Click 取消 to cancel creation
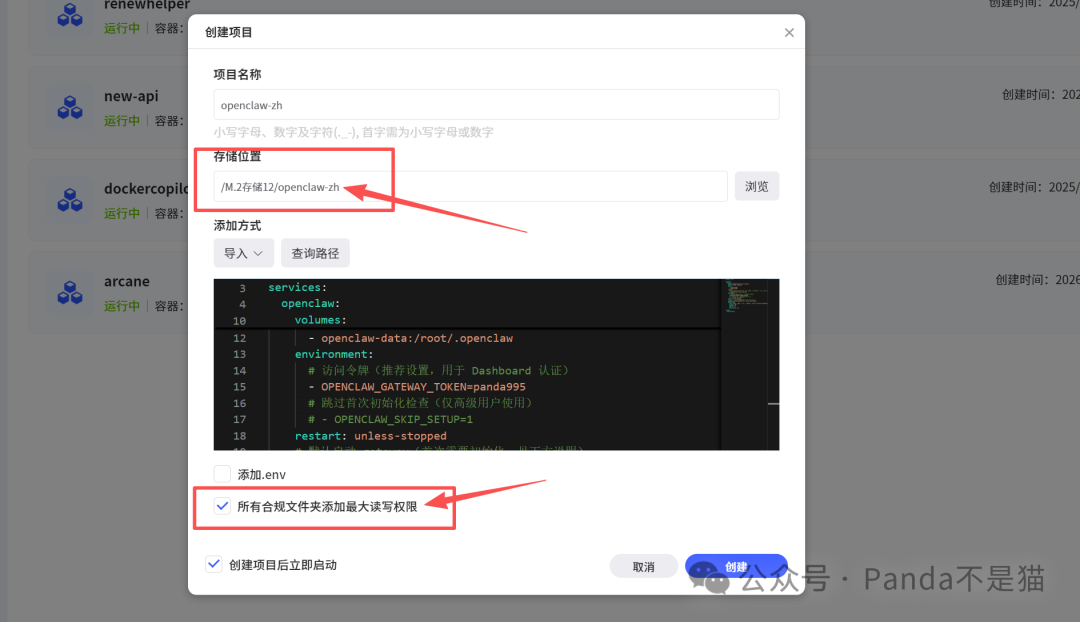This screenshot has height=622, width=1080. (x=643, y=566)
